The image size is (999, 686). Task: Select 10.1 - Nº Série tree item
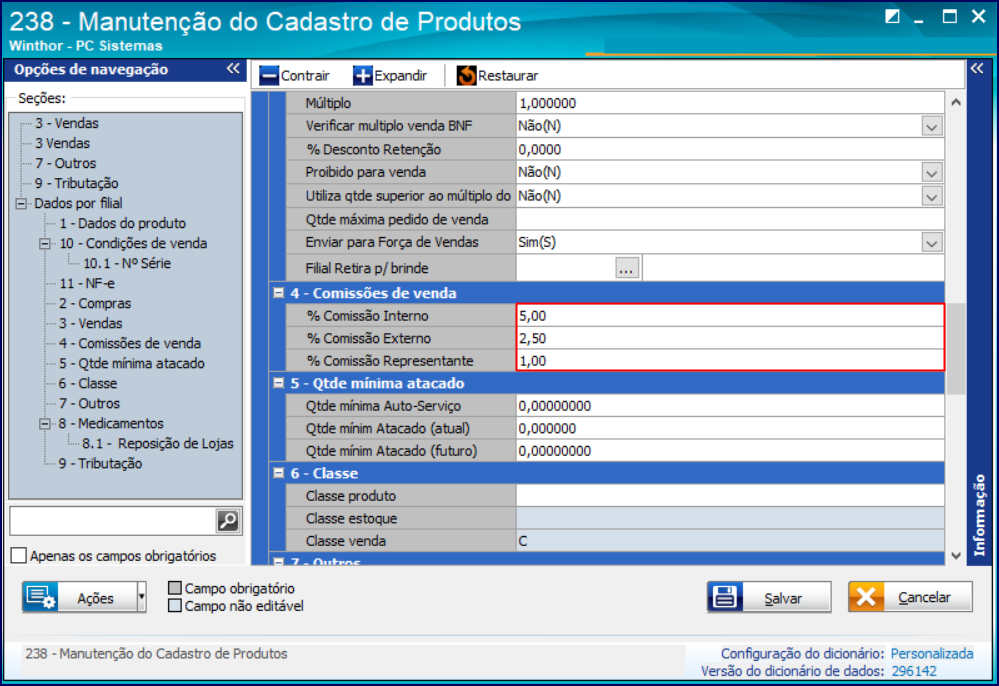click(x=127, y=263)
